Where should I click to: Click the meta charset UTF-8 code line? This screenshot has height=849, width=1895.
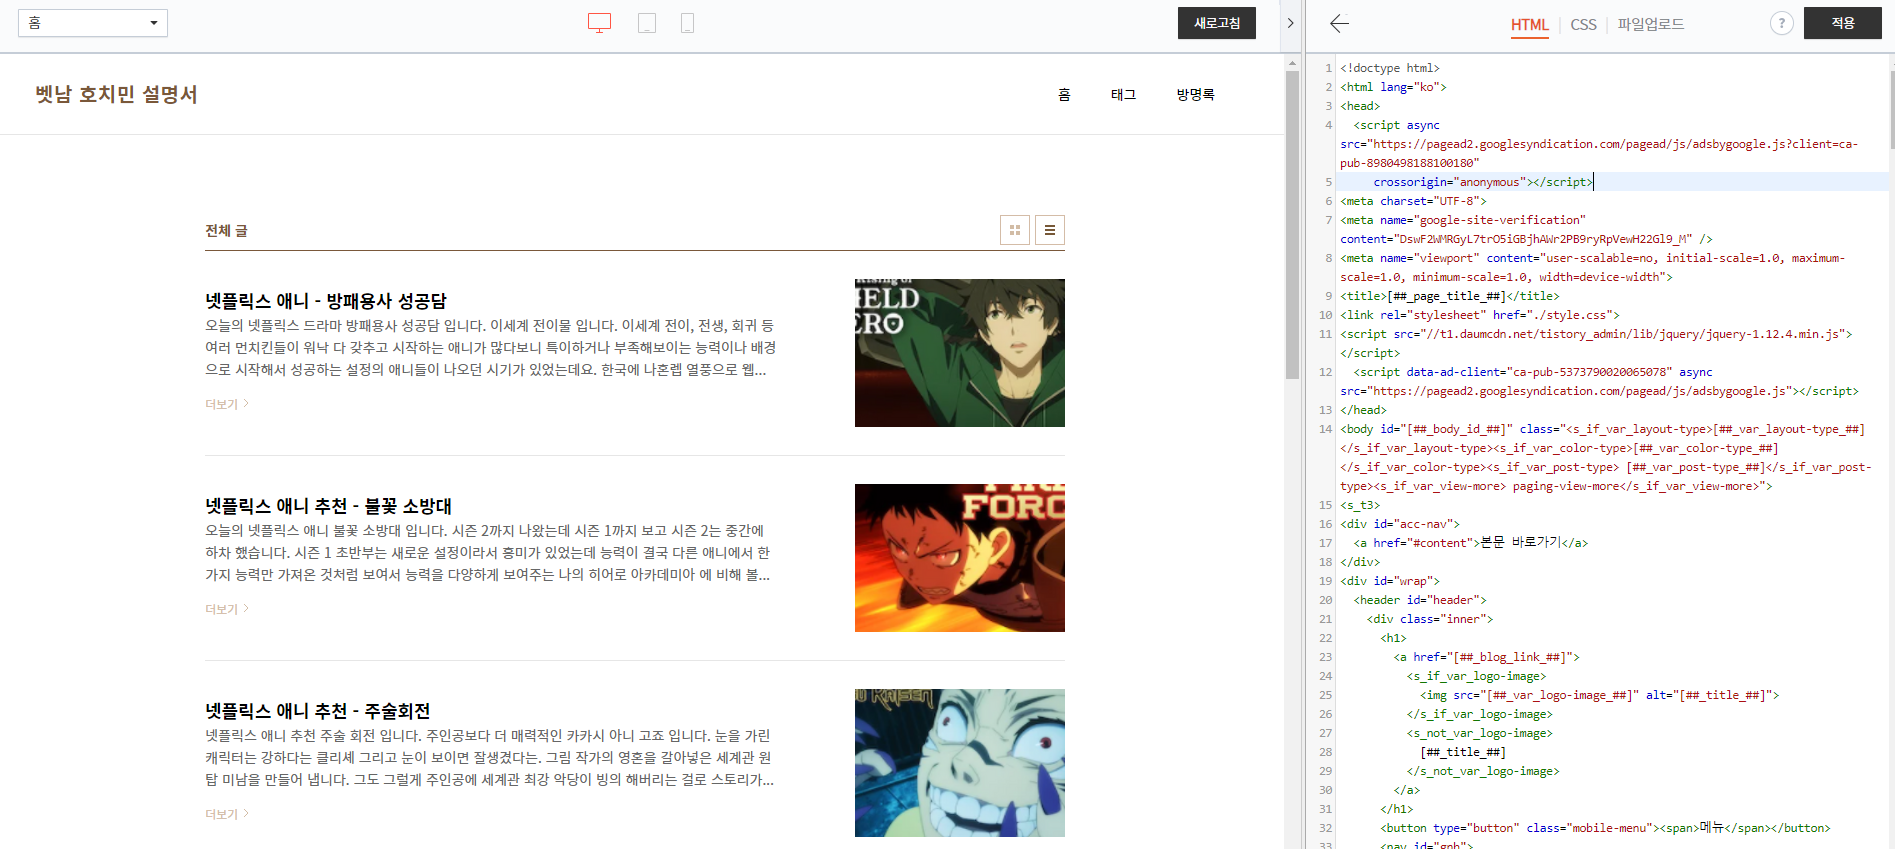point(1413,201)
